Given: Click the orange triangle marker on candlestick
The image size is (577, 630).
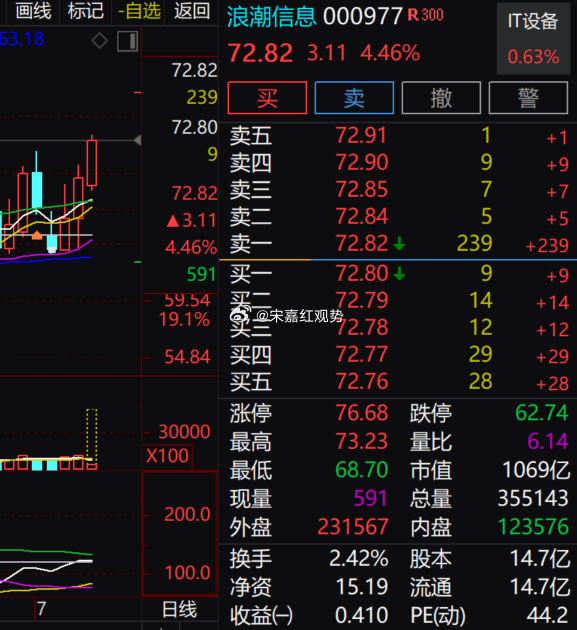Looking at the screenshot, I should [37, 235].
